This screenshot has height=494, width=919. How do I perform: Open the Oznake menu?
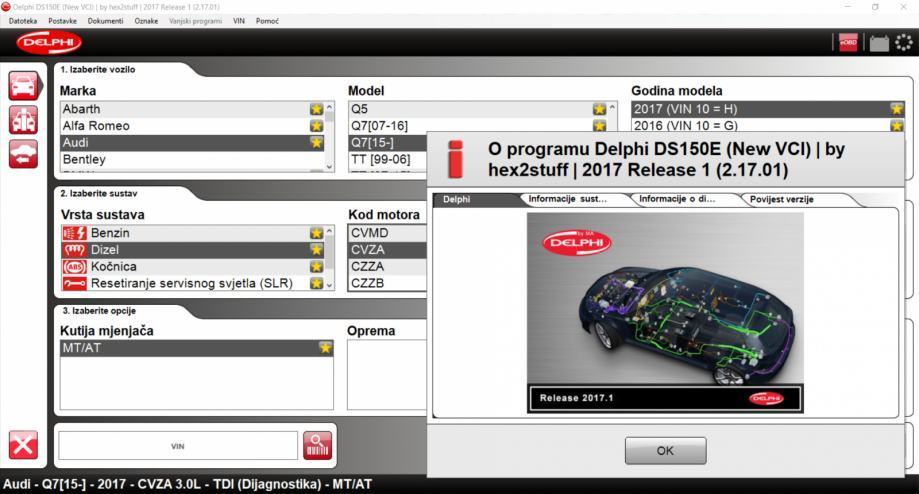pyautogui.click(x=146, y=21)
